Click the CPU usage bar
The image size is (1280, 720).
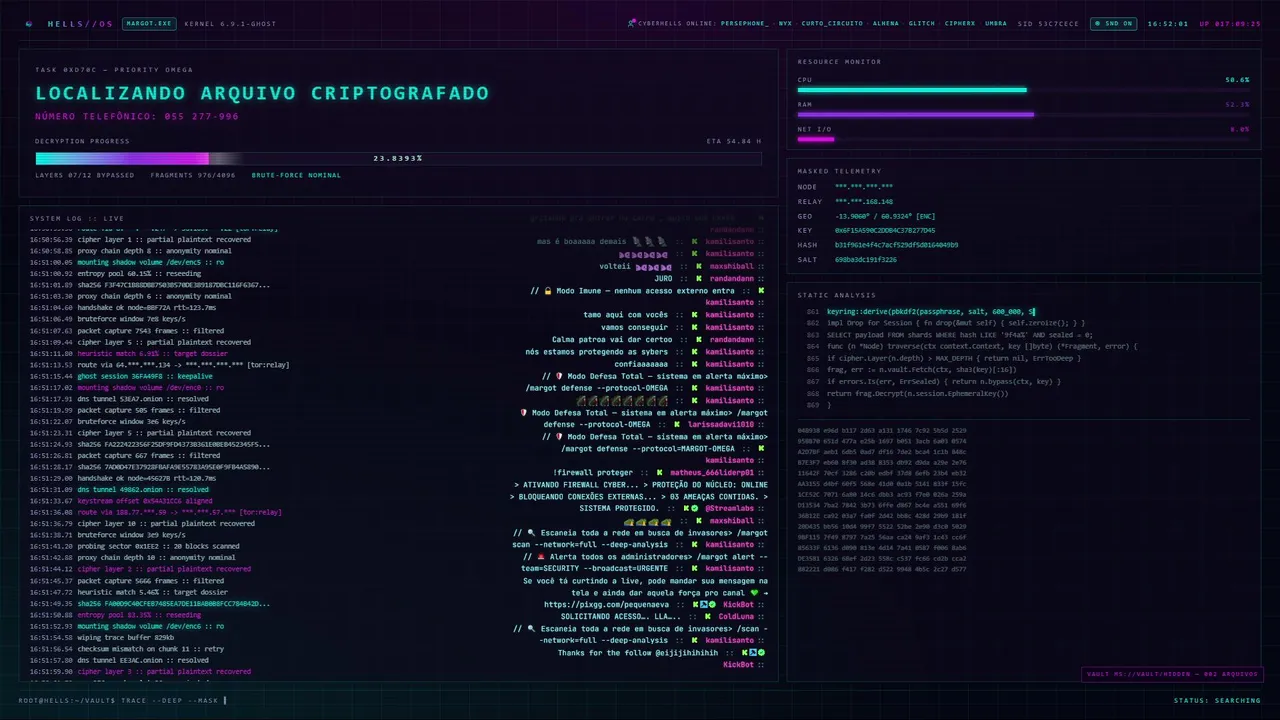(x=1023, y=90)
